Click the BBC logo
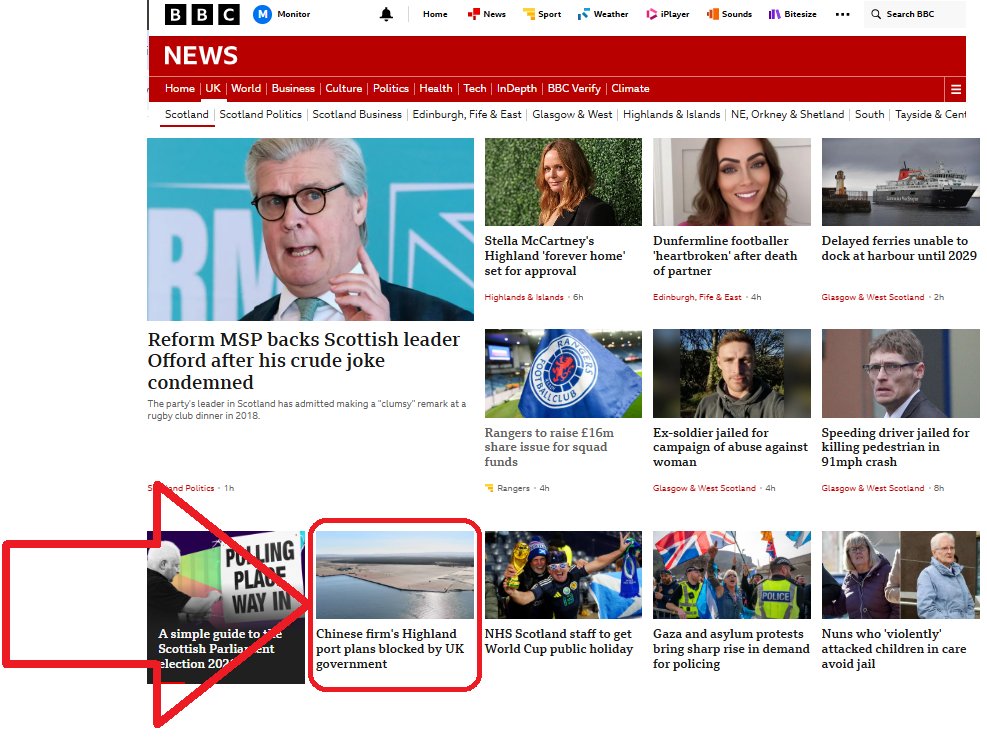This screenshot has height=739, width=987. tap(201, 14)
